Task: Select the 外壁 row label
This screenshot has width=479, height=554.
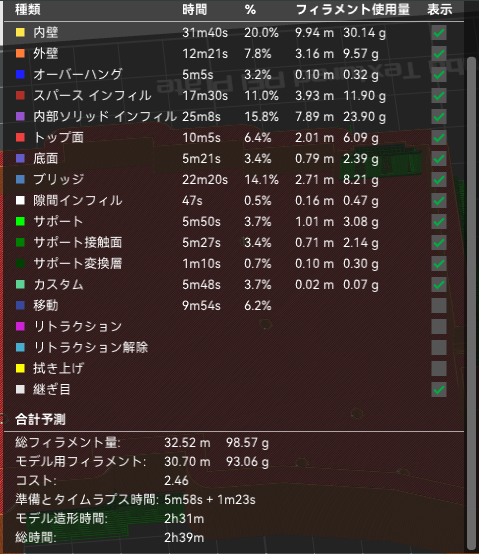Action: (x=46, y=54)
